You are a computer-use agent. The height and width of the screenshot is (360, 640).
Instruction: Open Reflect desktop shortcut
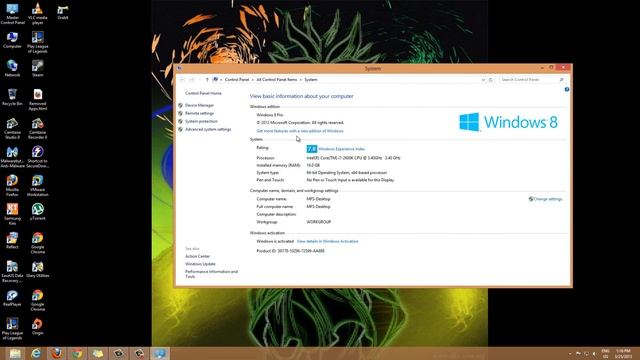12,240
